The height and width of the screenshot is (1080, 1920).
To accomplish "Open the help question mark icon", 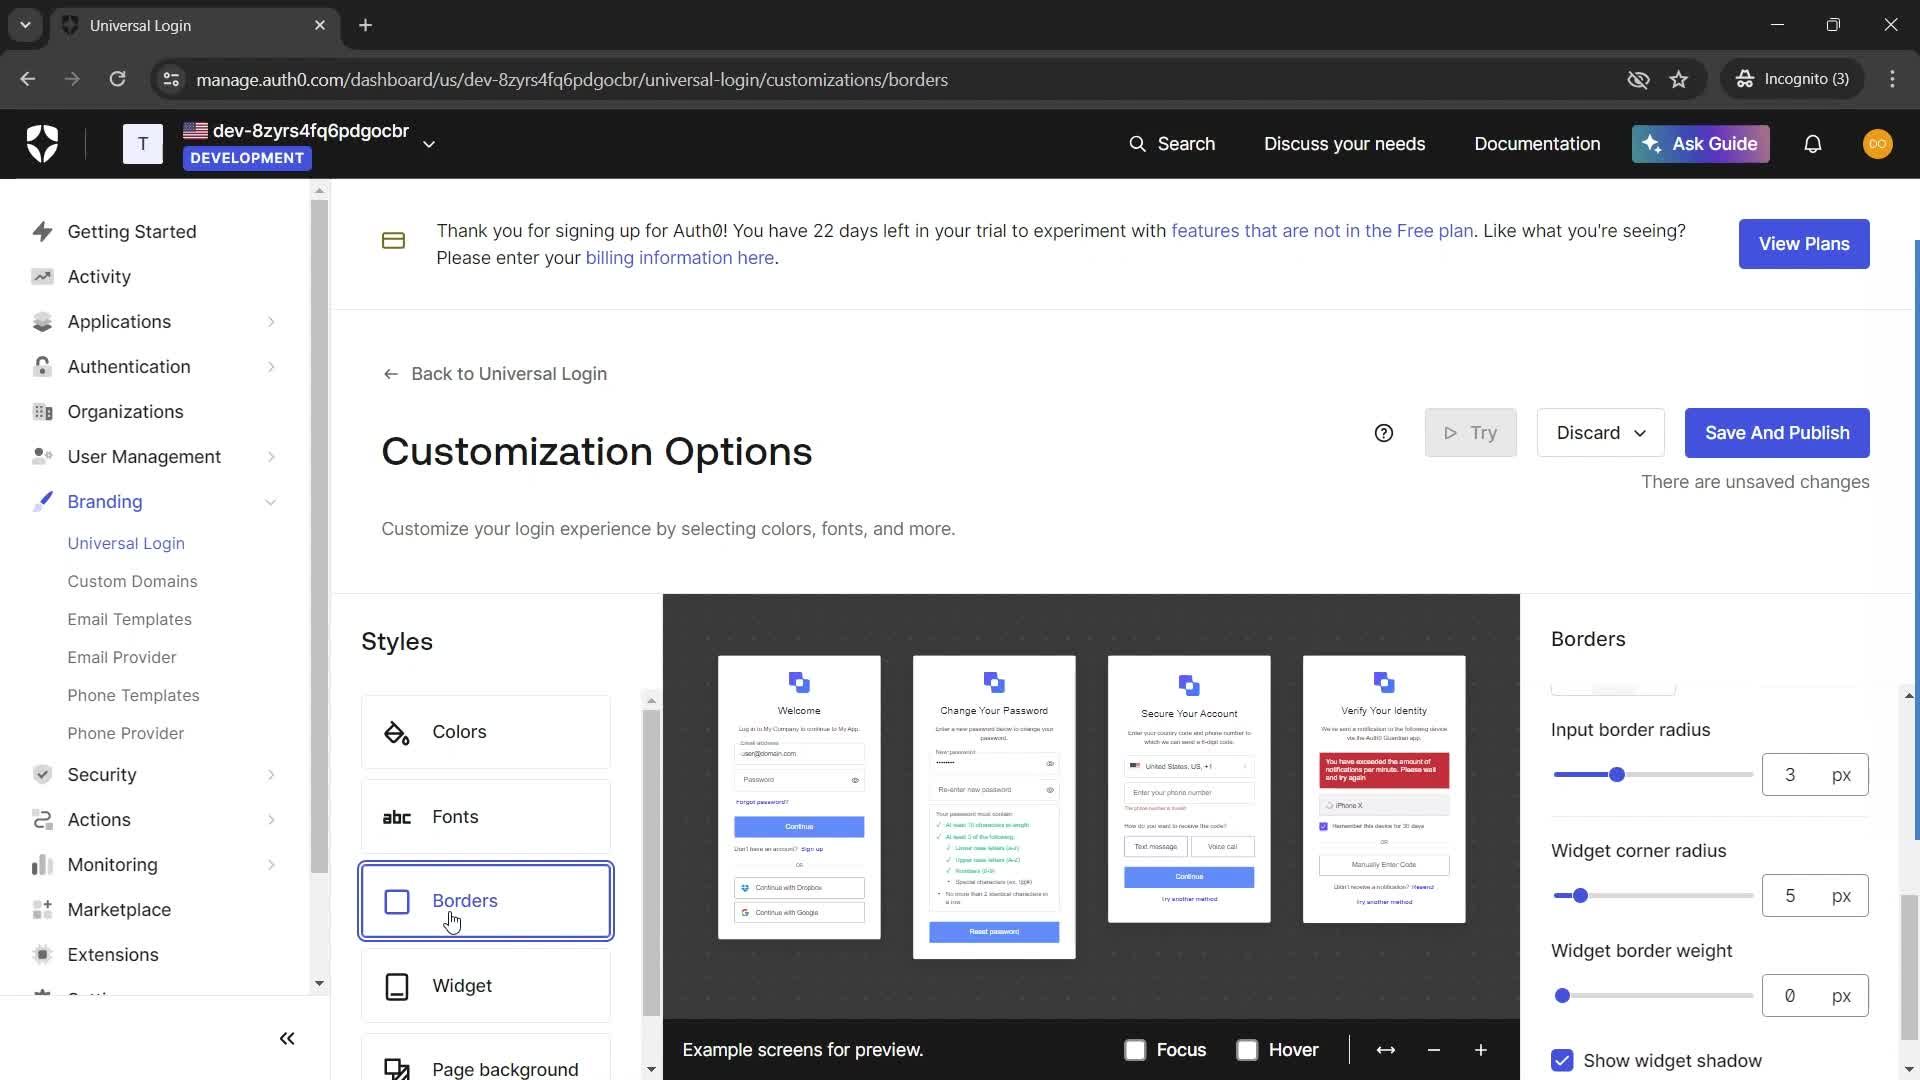I will [x=1384, y=433].
